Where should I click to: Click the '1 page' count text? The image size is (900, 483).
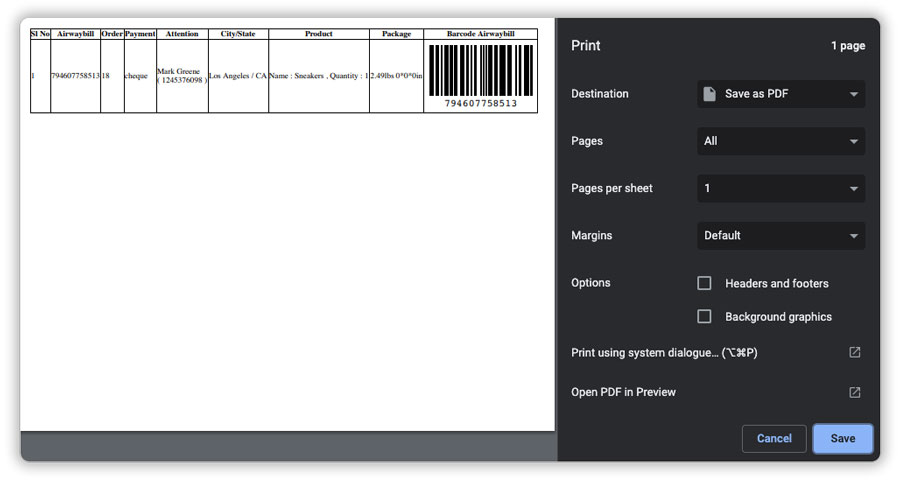[x=848, y=46]
